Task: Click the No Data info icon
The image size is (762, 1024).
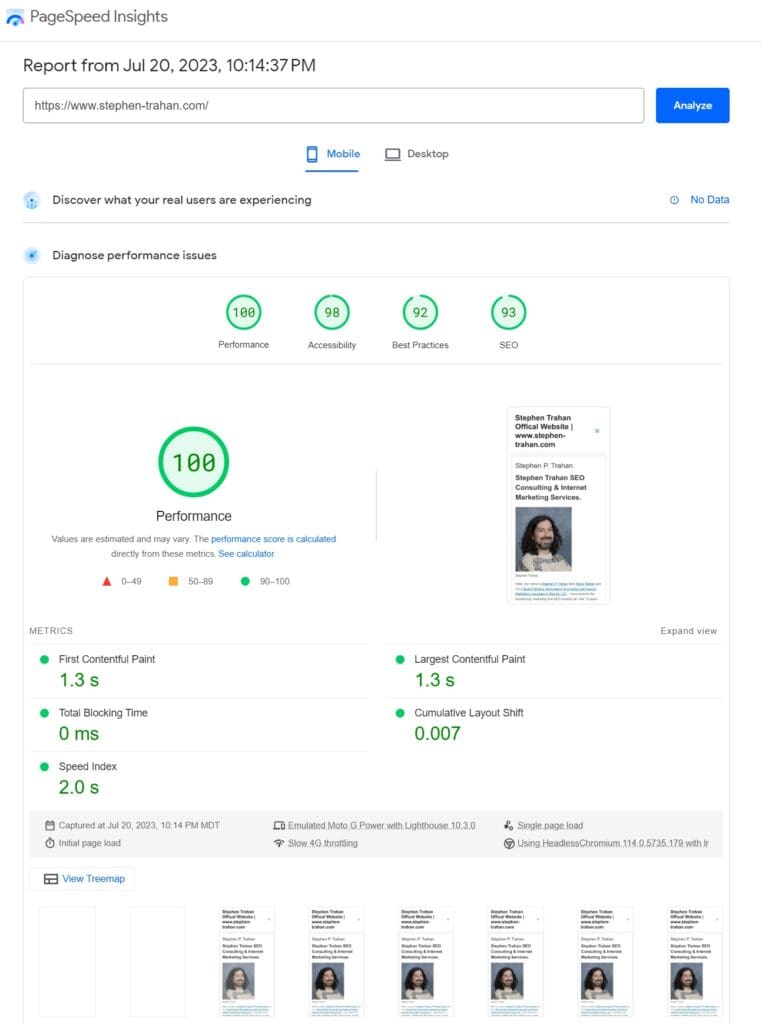Action: tap(675, 200)
